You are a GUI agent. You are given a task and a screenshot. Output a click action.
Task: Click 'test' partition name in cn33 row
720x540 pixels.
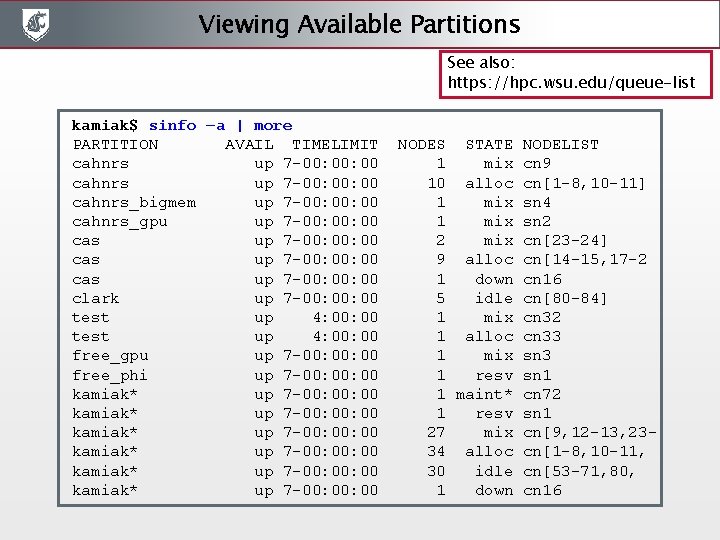91,337
